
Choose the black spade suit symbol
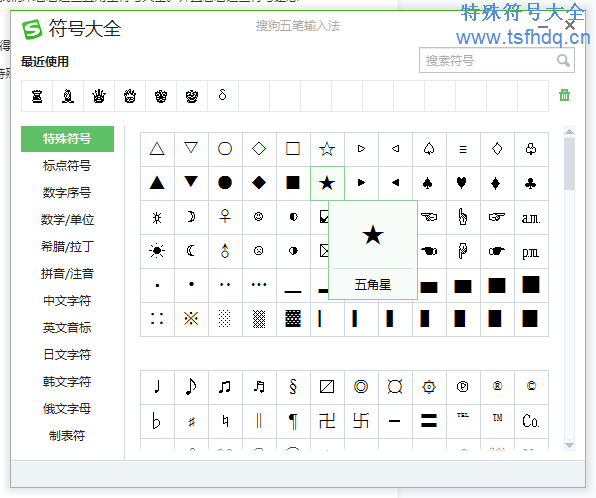point(429,183)
